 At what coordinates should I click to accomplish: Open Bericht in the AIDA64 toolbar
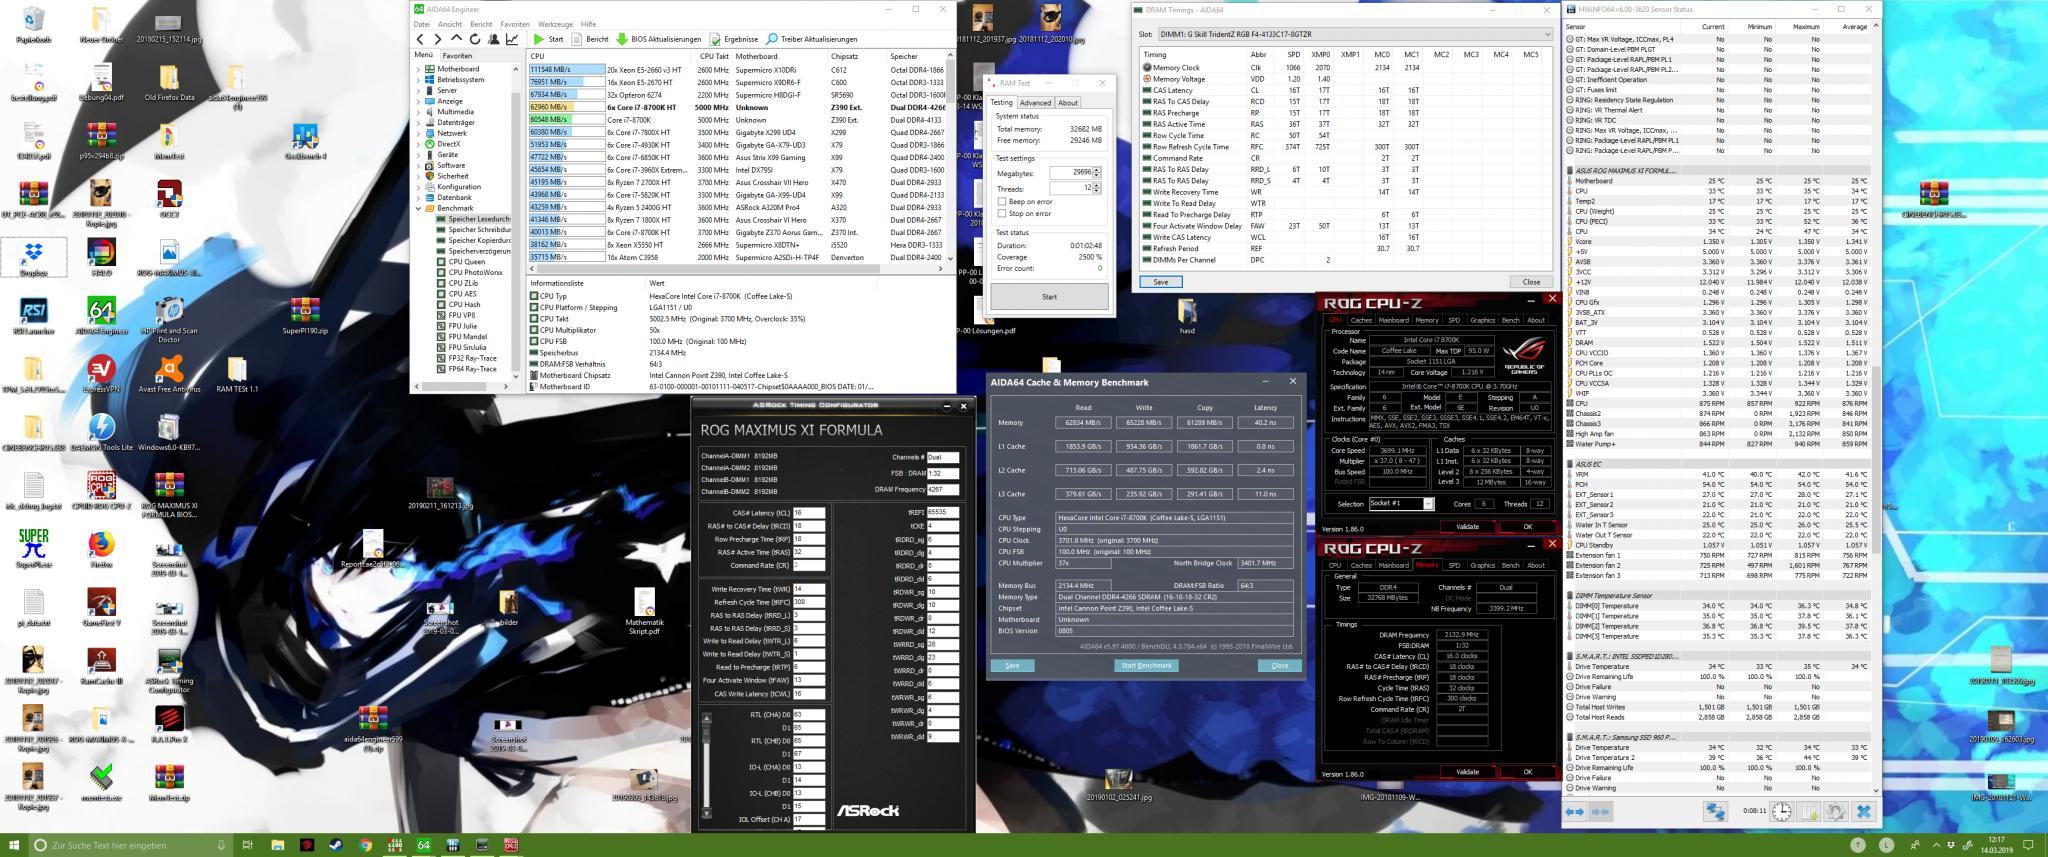pyautogui.click(x=589, y=39)
